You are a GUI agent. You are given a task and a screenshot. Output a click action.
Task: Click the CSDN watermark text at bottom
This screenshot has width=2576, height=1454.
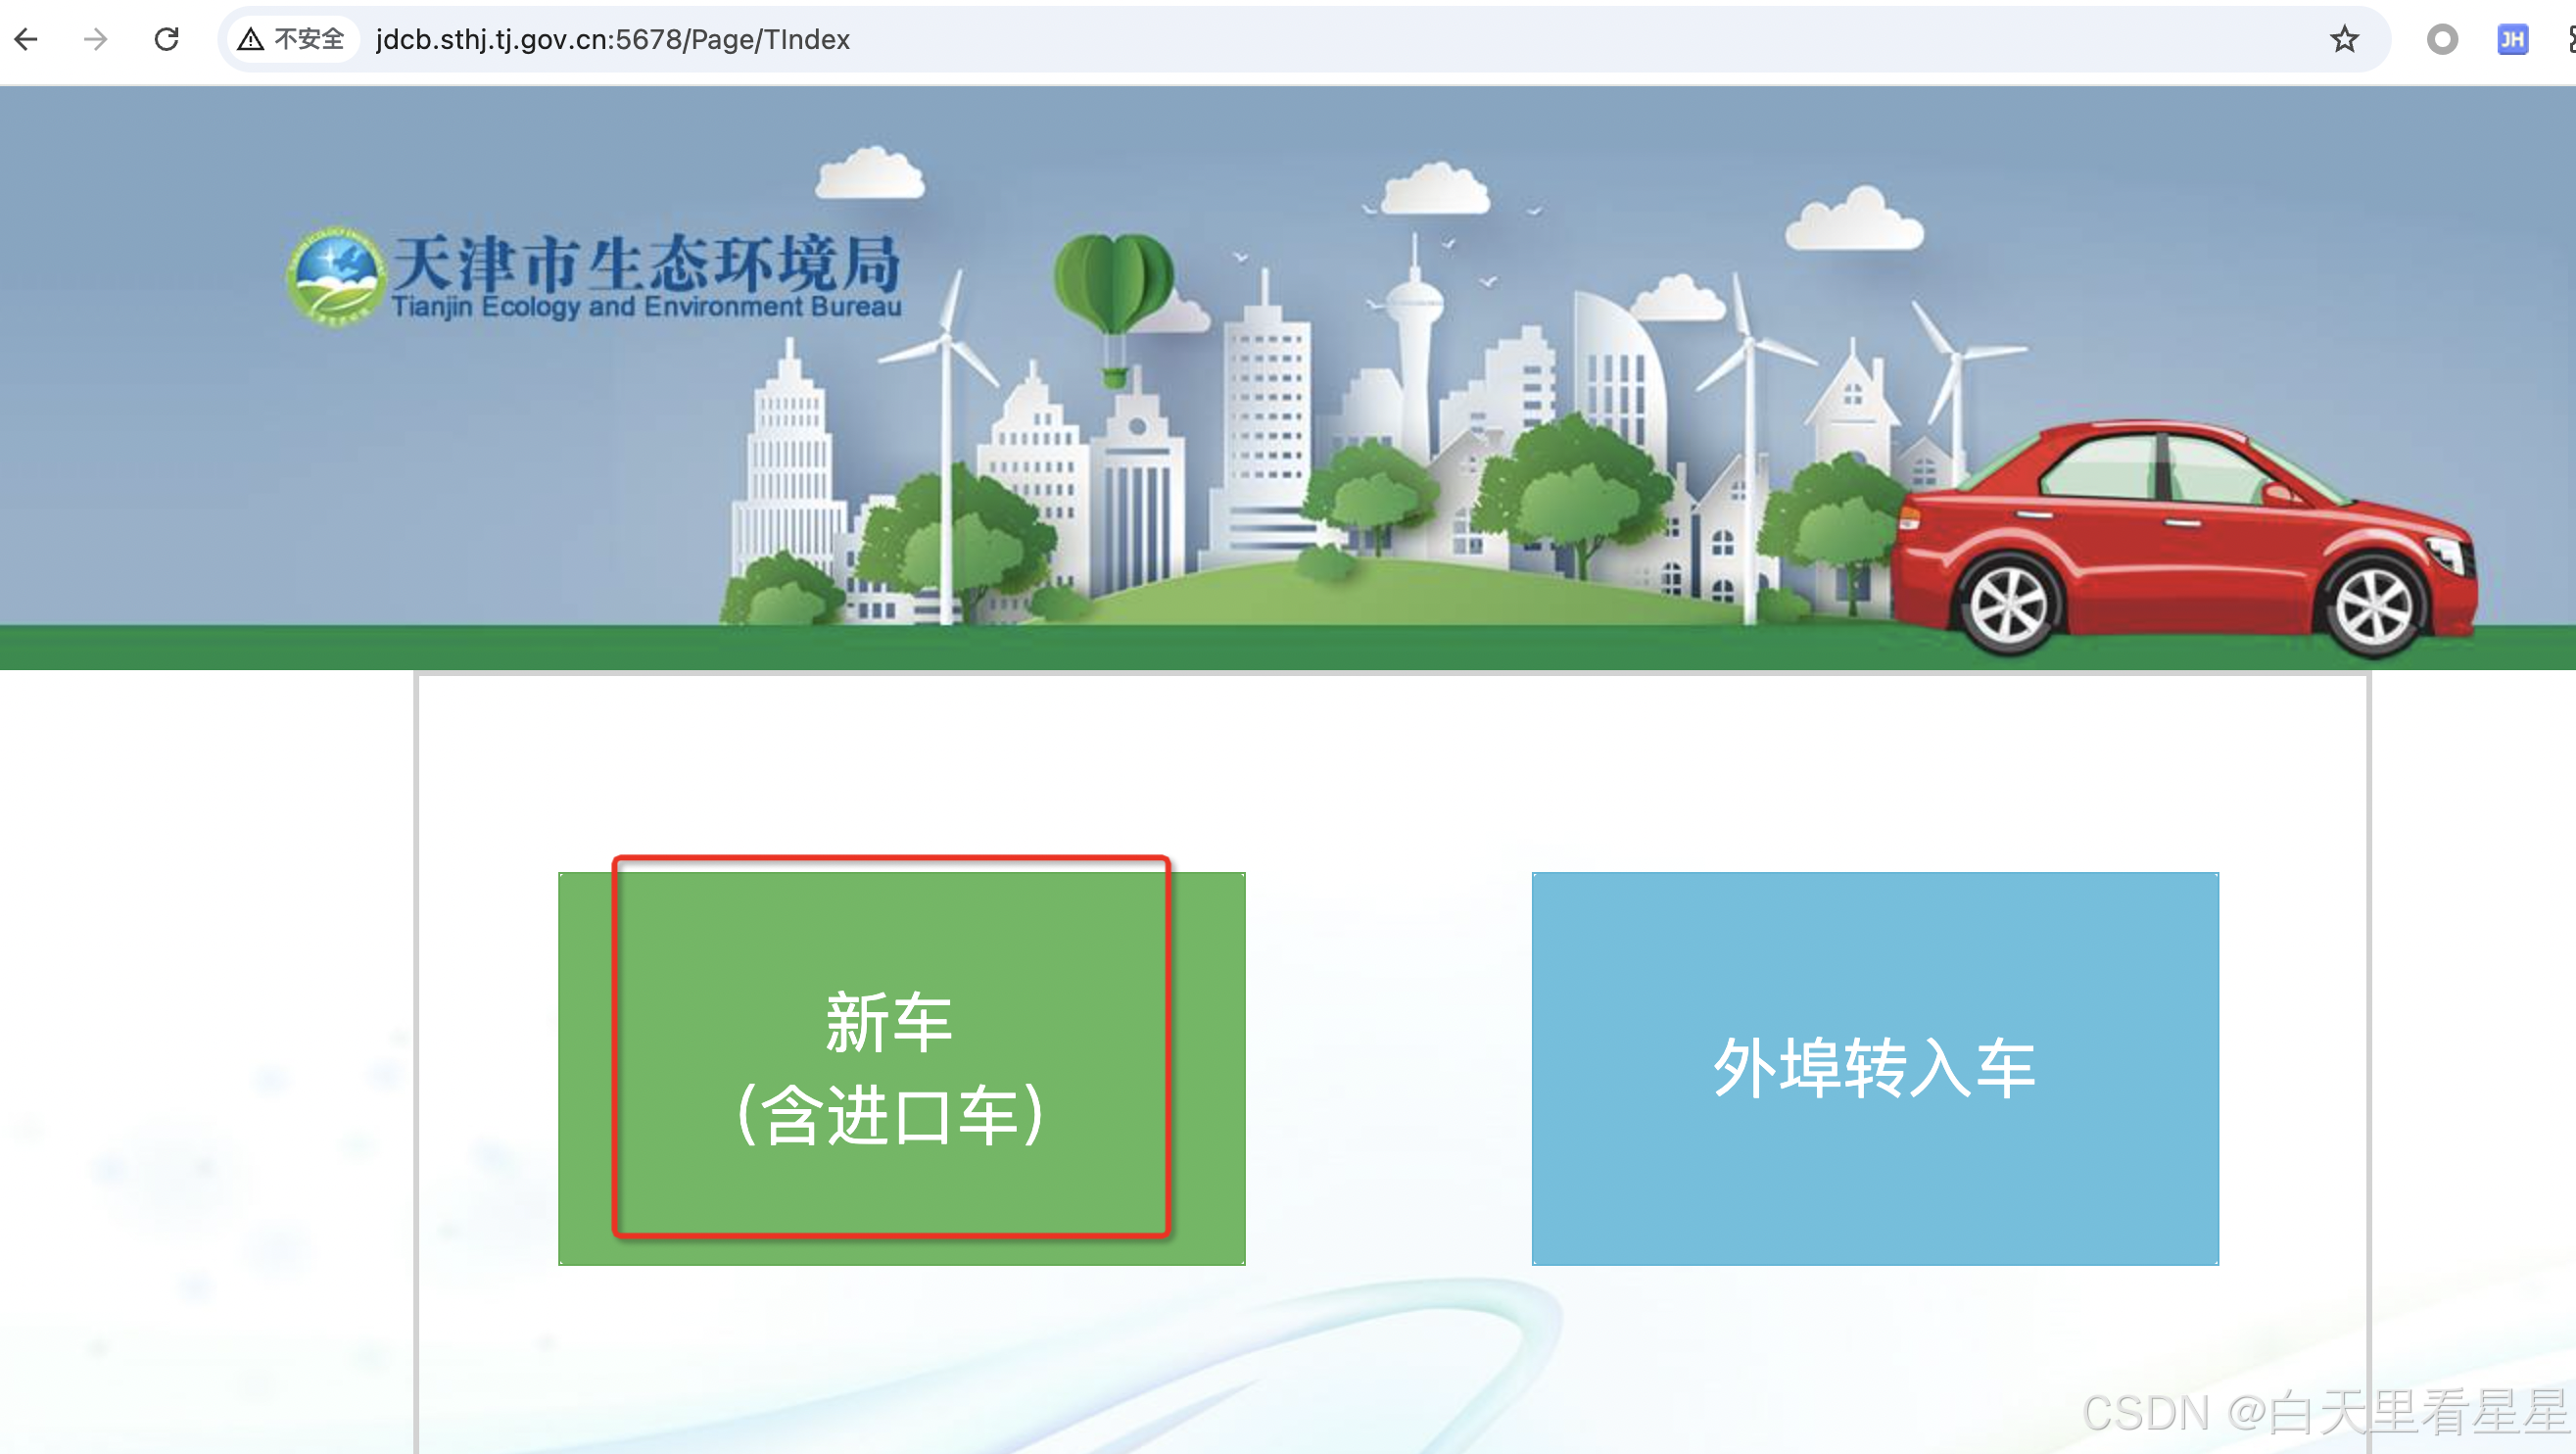[2325, 1412]
